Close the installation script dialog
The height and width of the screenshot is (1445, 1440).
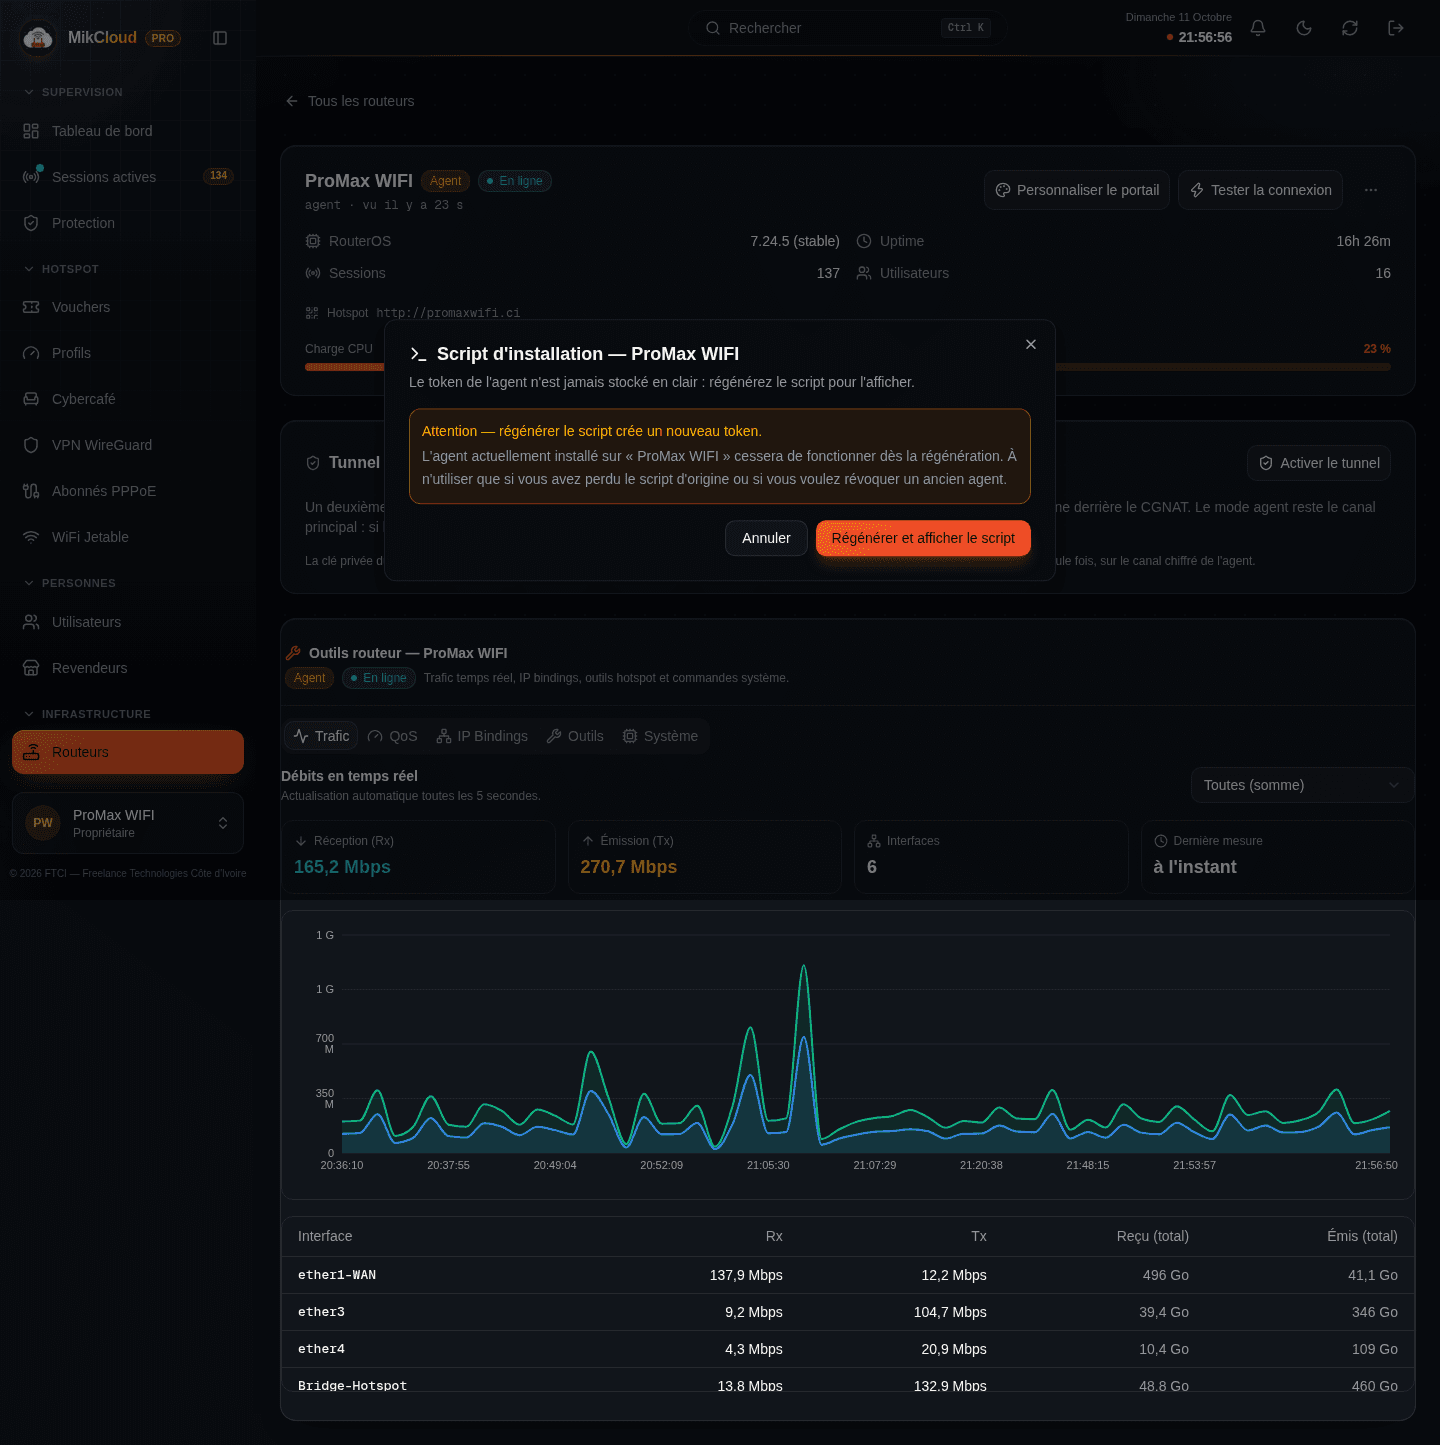1031,344
